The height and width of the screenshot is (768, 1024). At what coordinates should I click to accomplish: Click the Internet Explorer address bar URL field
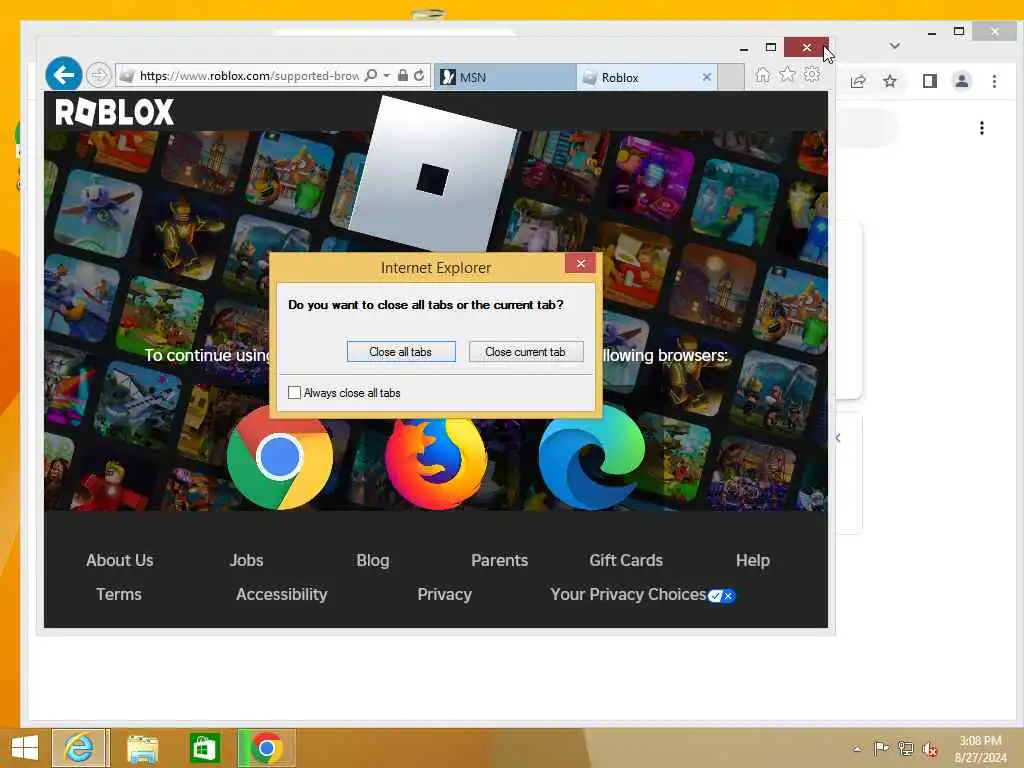249,76
